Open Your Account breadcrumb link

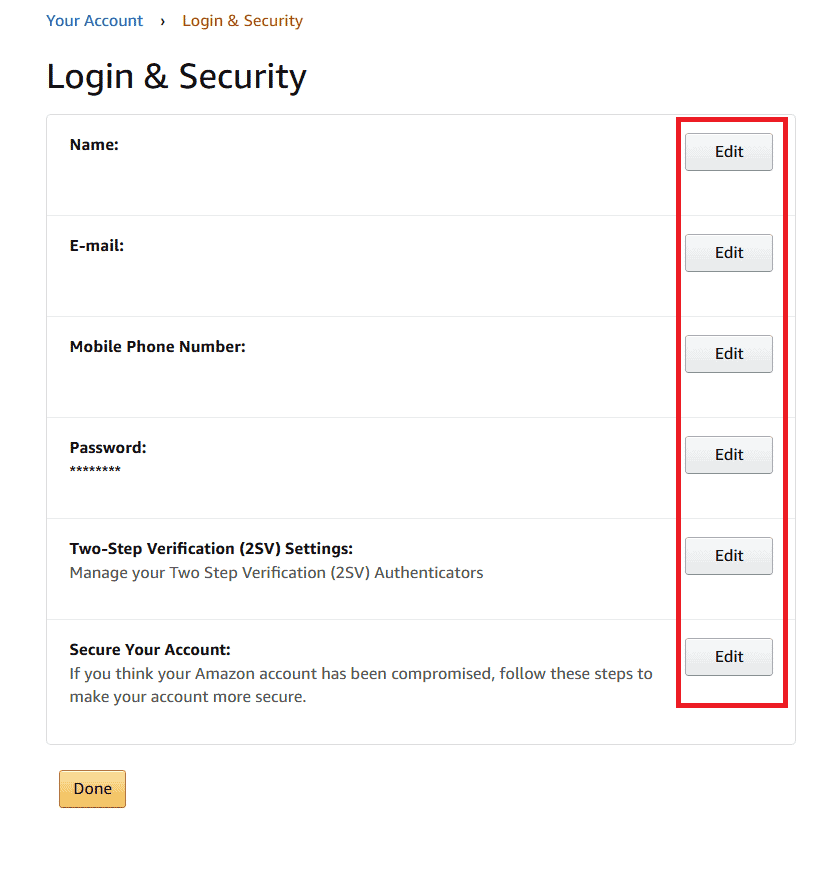pos(94,20)
